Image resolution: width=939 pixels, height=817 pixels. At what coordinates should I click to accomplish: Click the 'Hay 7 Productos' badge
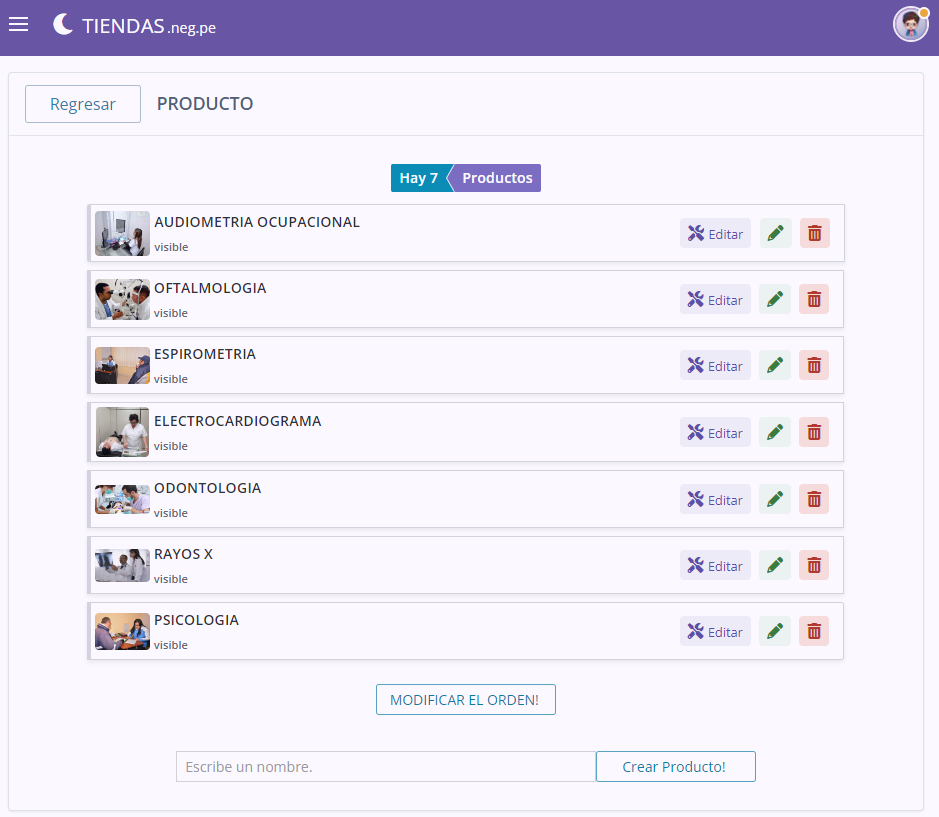465,178
